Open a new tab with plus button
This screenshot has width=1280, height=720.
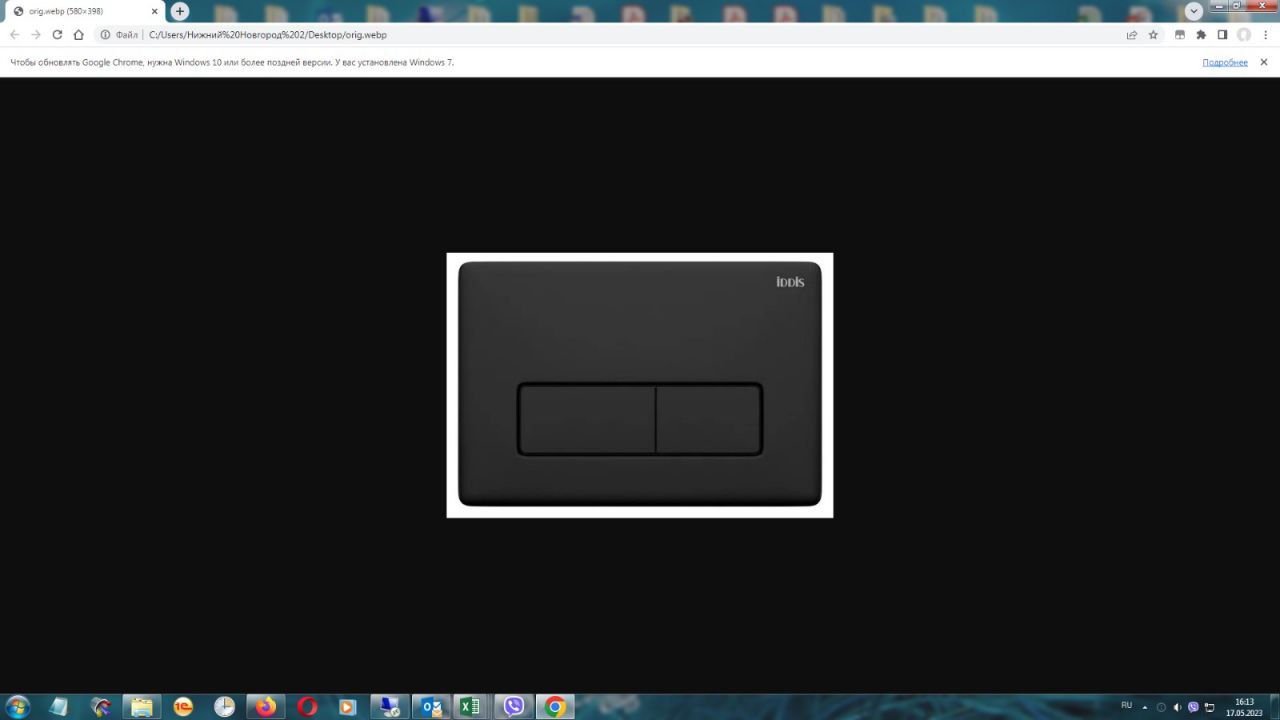click(x=180, y=11)
